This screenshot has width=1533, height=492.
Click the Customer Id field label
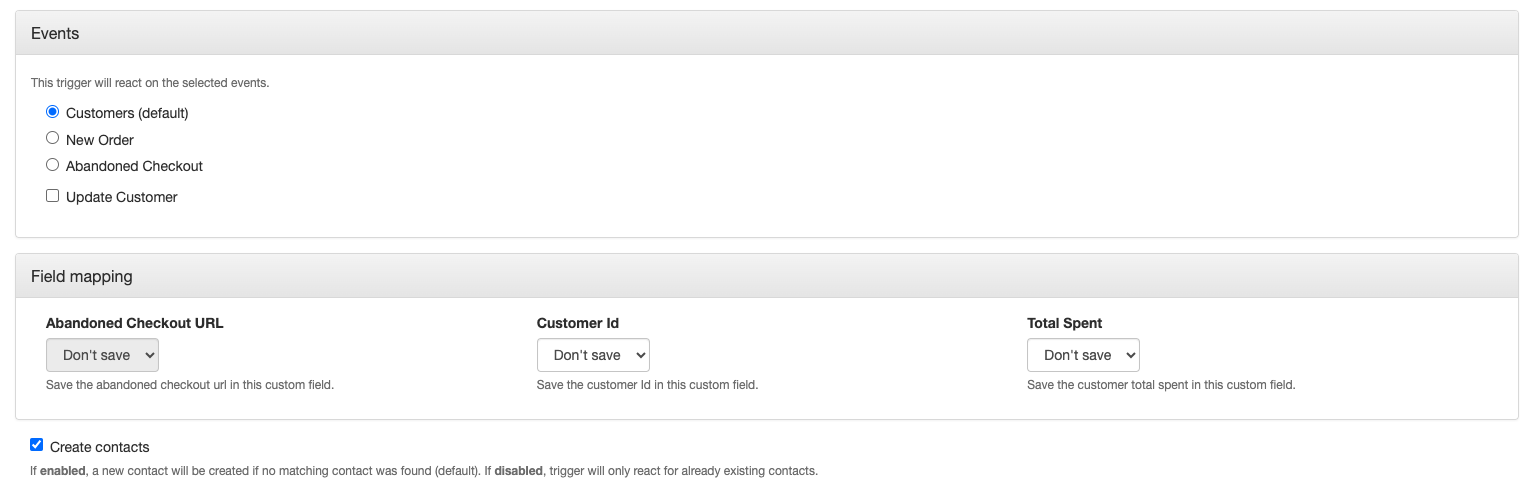[x=578, y=323]
